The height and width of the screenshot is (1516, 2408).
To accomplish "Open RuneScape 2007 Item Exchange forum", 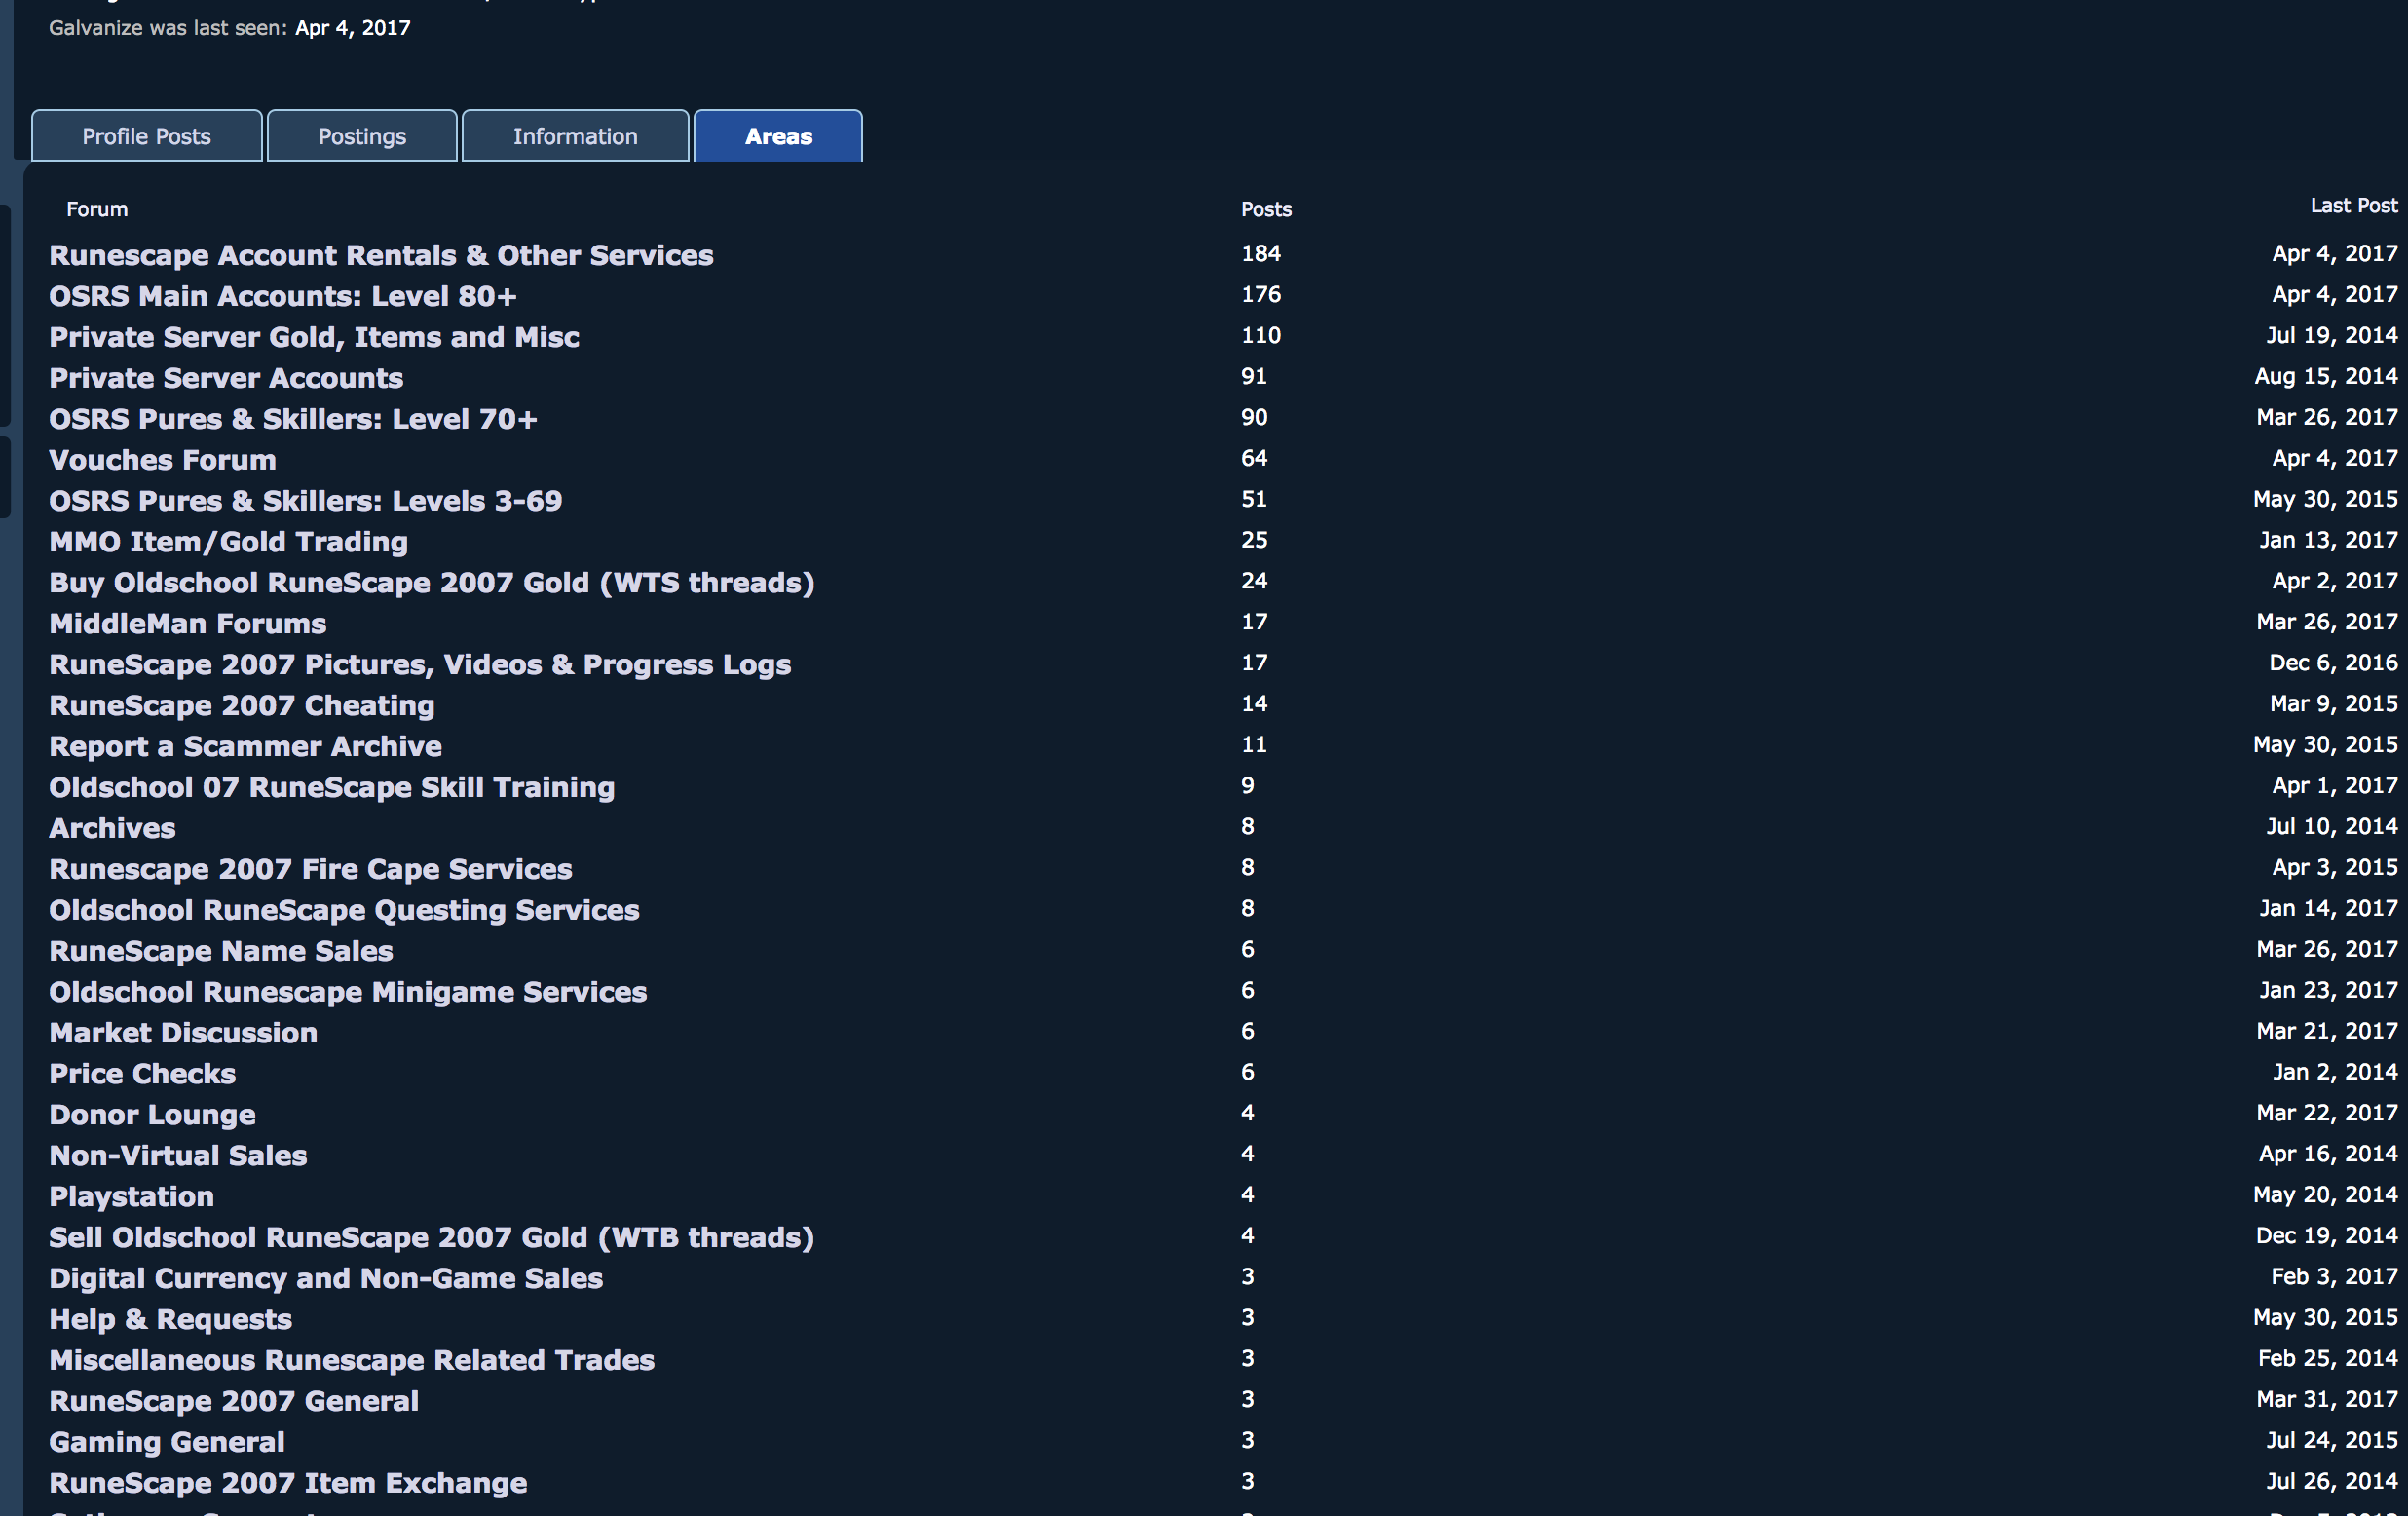I will click(x=288, y=1483).
